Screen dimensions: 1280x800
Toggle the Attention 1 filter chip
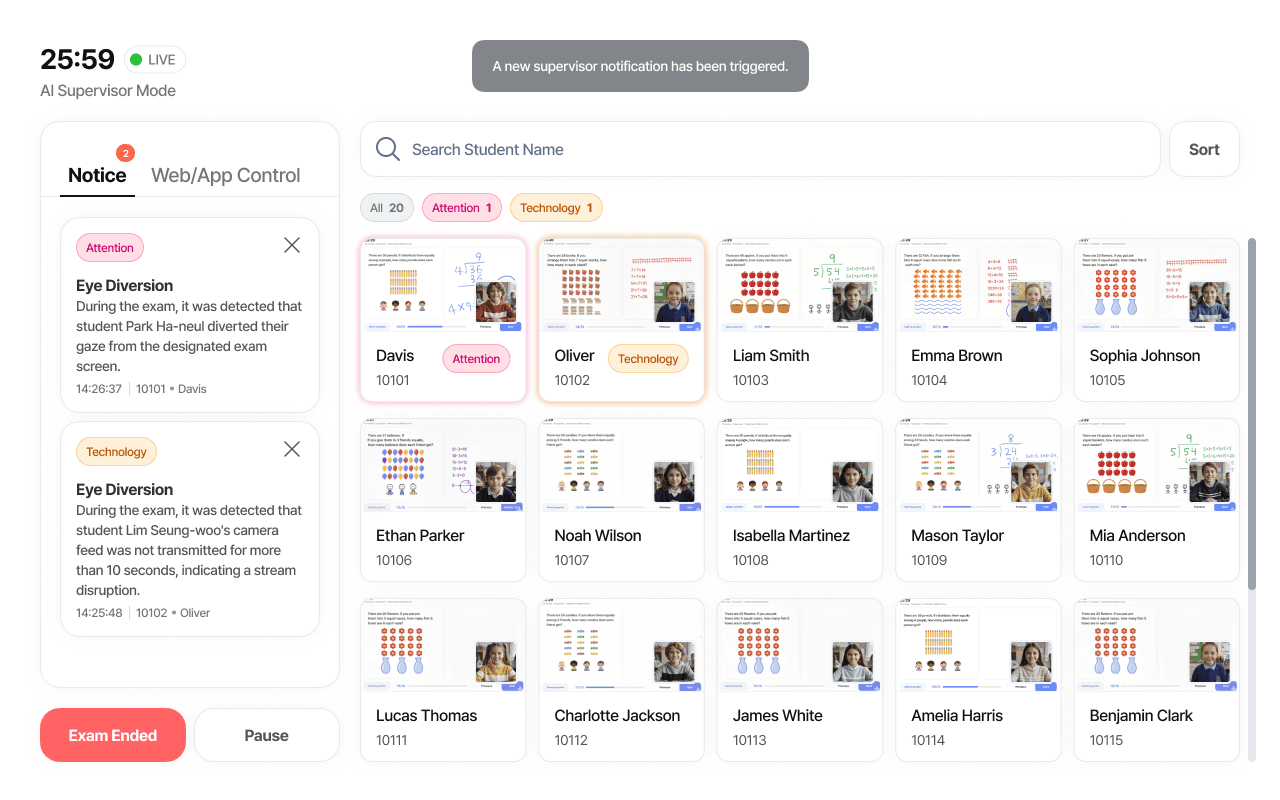(461, 208)
